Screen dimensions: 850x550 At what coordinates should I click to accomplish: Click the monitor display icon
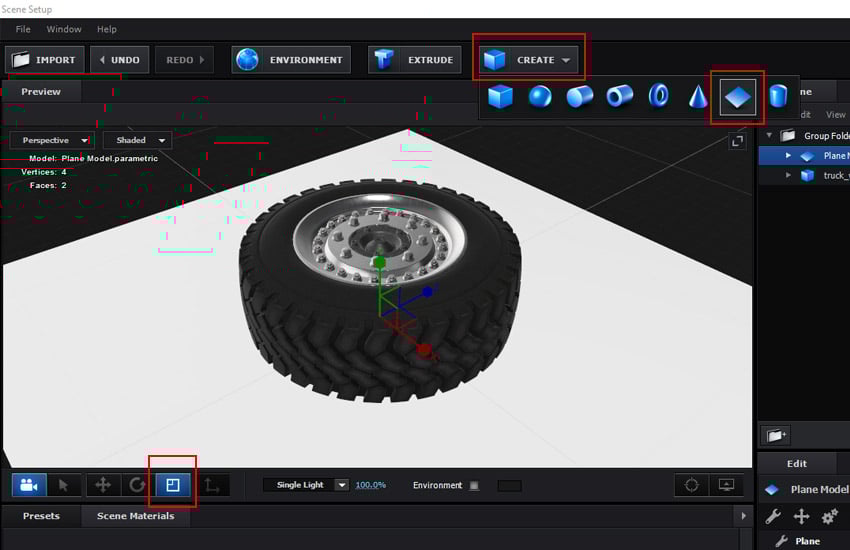726,484
